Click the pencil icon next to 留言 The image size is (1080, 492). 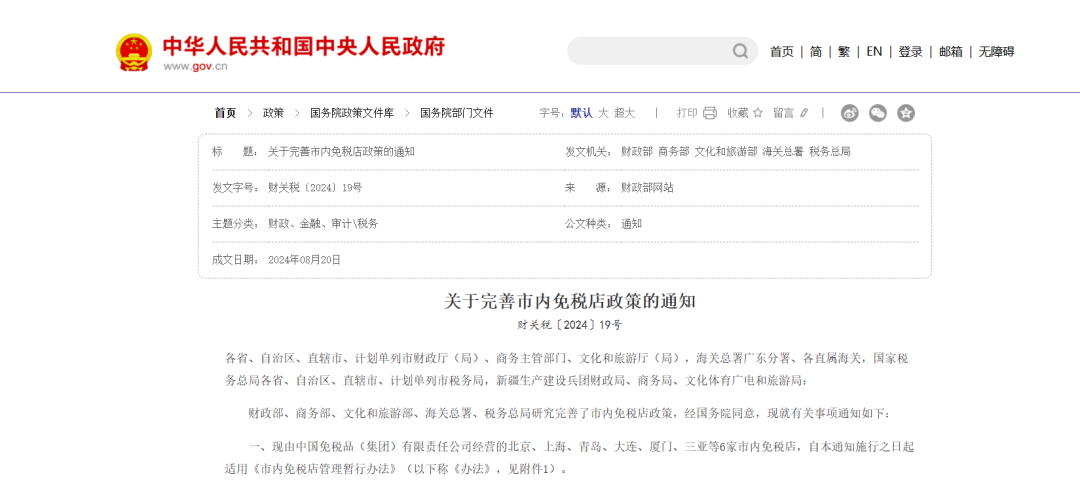point(803,113)
